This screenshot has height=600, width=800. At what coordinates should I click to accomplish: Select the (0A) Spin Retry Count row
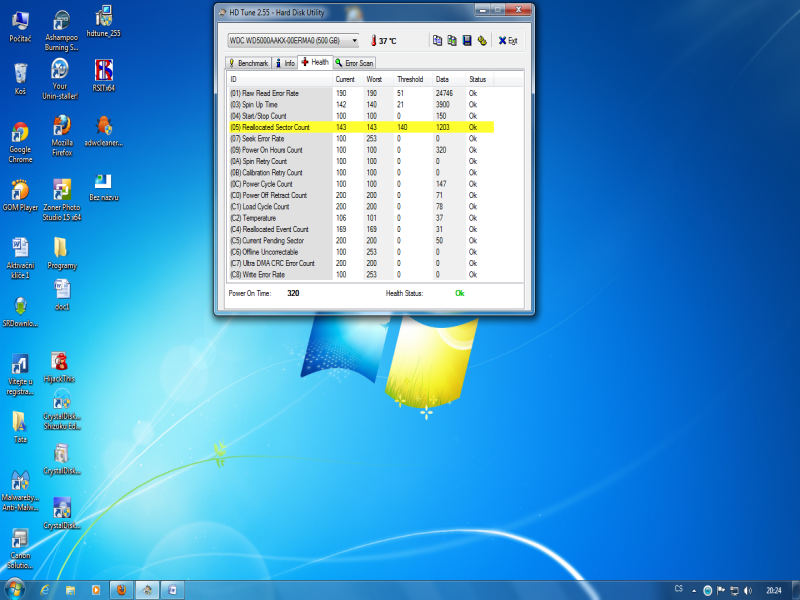361,161
